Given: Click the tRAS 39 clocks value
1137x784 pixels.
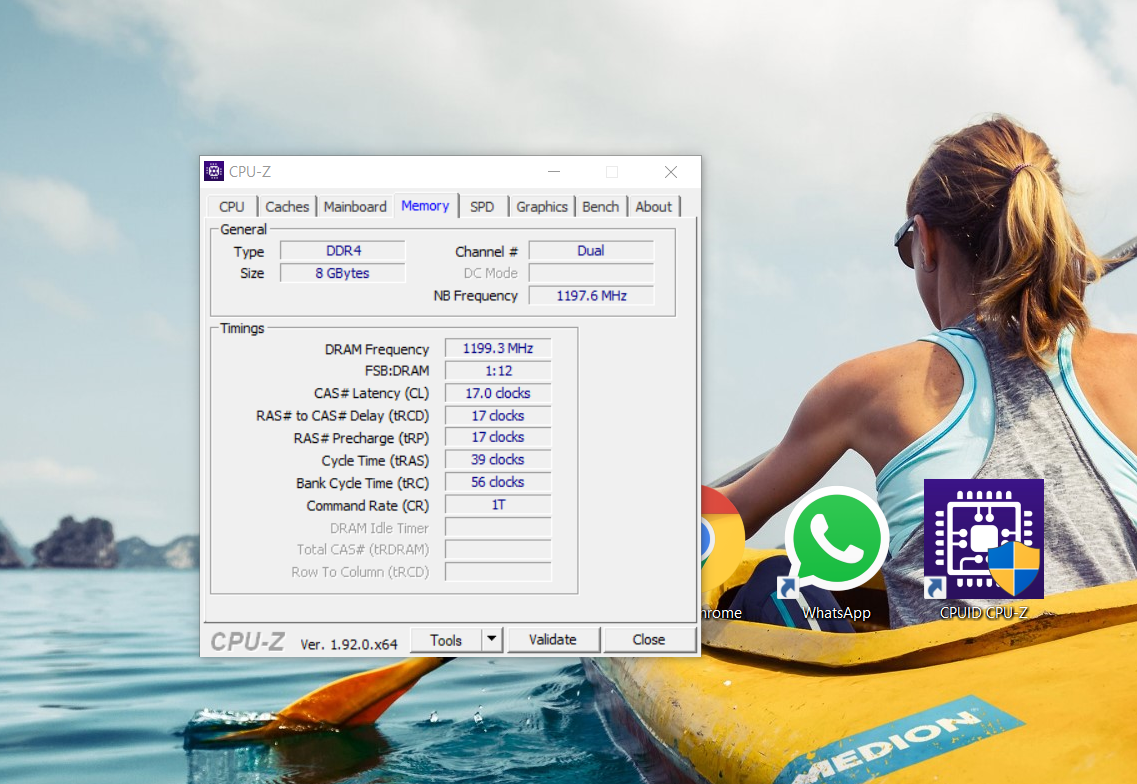Looking at the screenshot, I should pos(498,460).
